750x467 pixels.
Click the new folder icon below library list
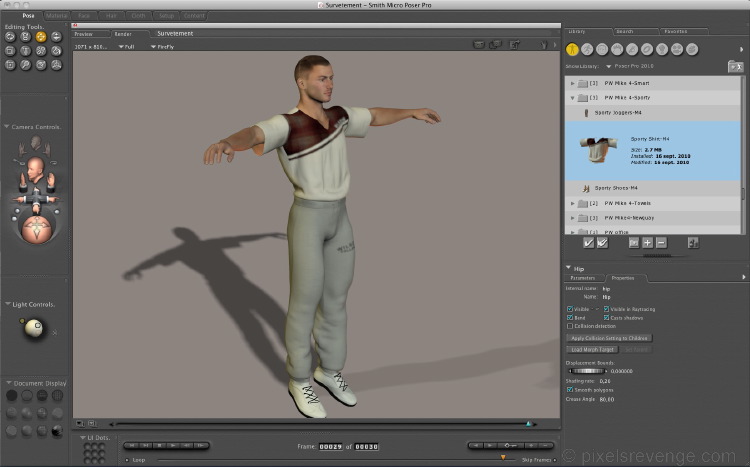tap(633, 243)
